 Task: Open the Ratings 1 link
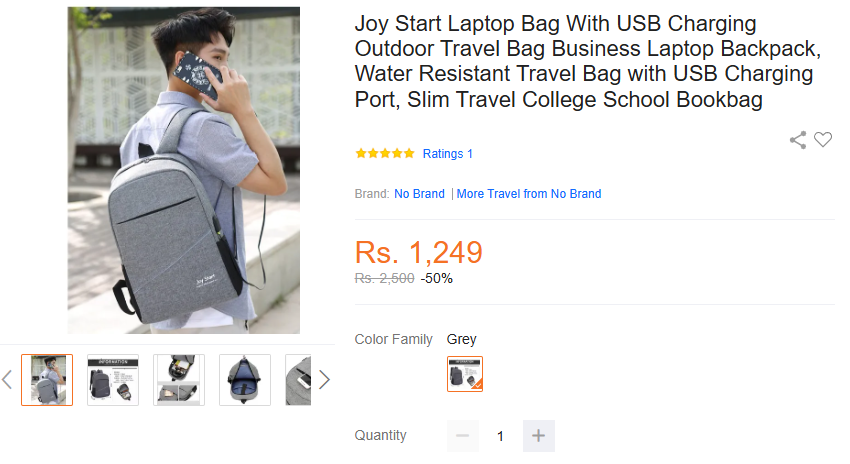click(x=448, y=154)
